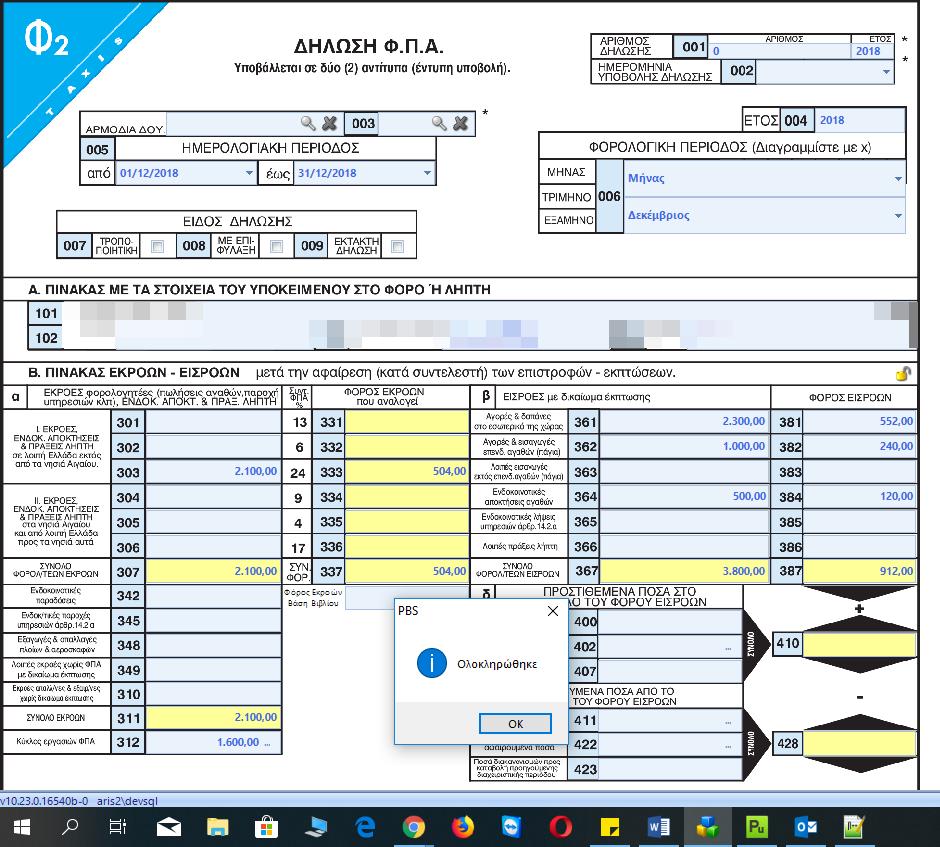
Task: Click into input field 306
Action: [213, 547]
